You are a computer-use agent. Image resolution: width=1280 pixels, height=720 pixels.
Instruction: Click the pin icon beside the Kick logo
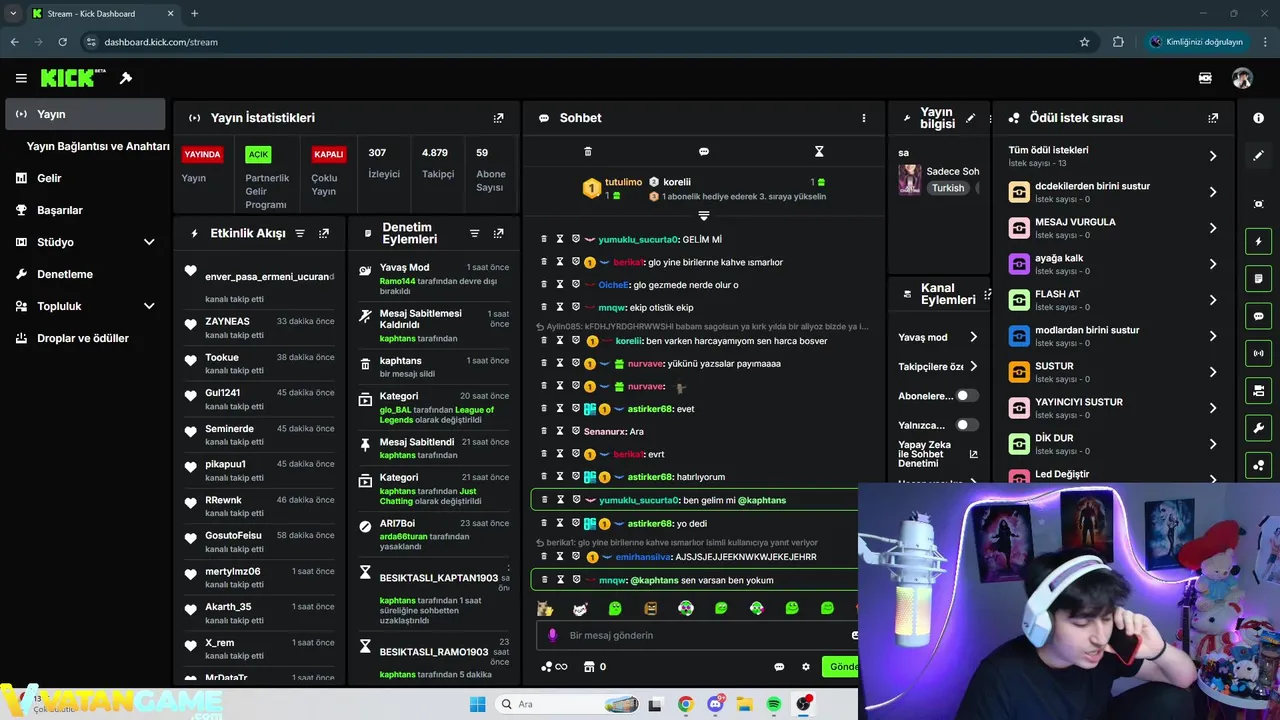click(x=126, y=78)
